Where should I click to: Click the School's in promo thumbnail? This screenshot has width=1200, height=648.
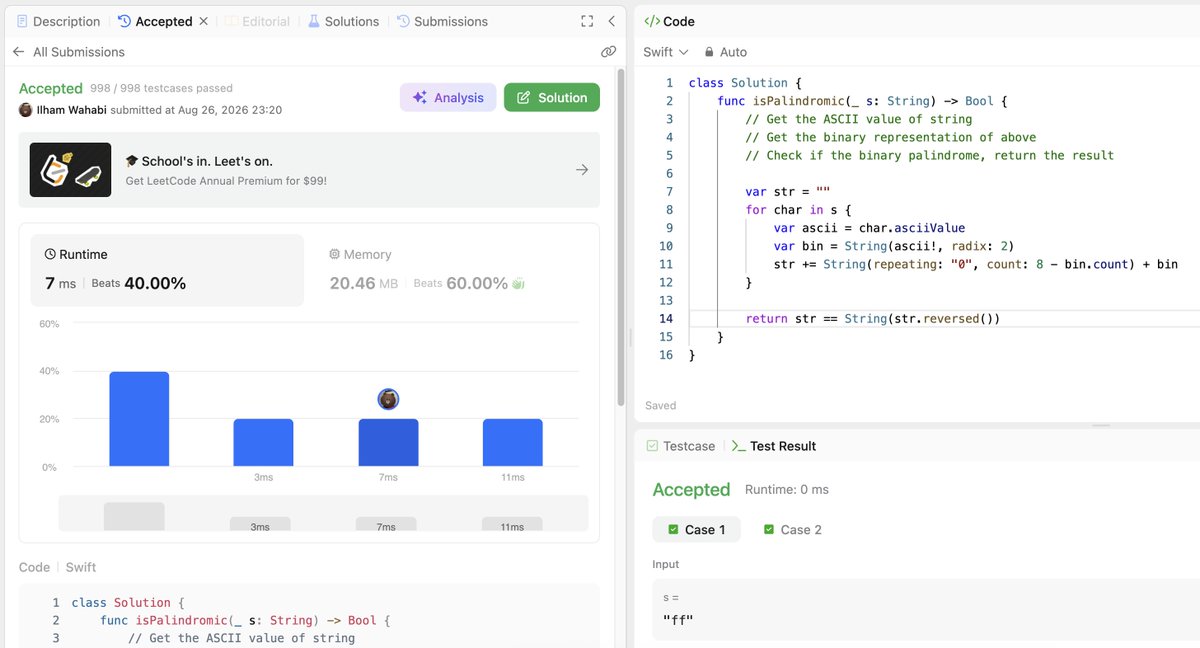(70, 170)
